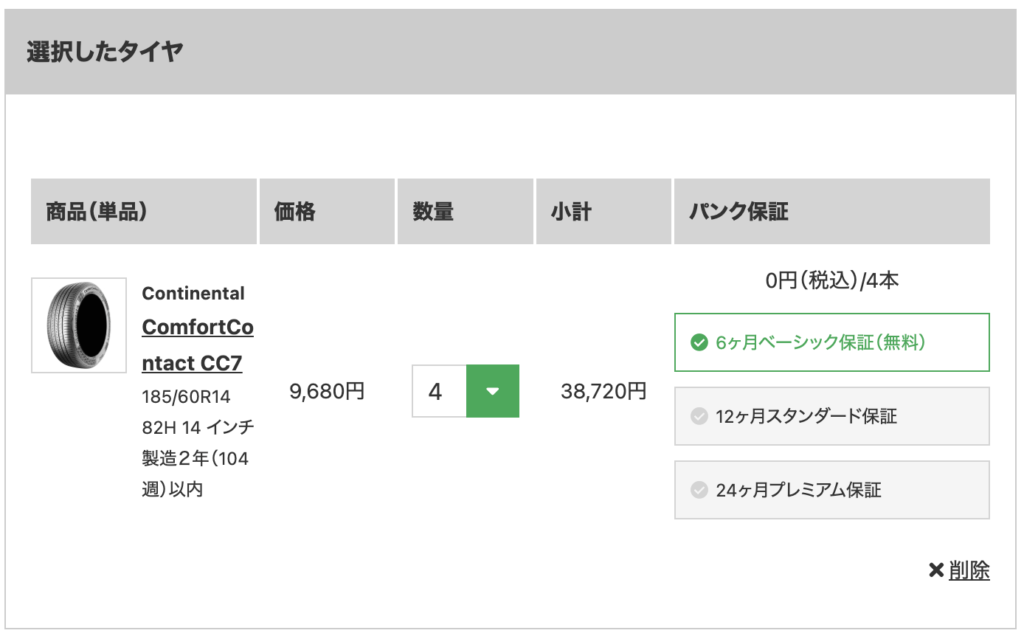1024x636 pixels.
Task: Click the X icon beside 削除
Action: tap(936, 570)
